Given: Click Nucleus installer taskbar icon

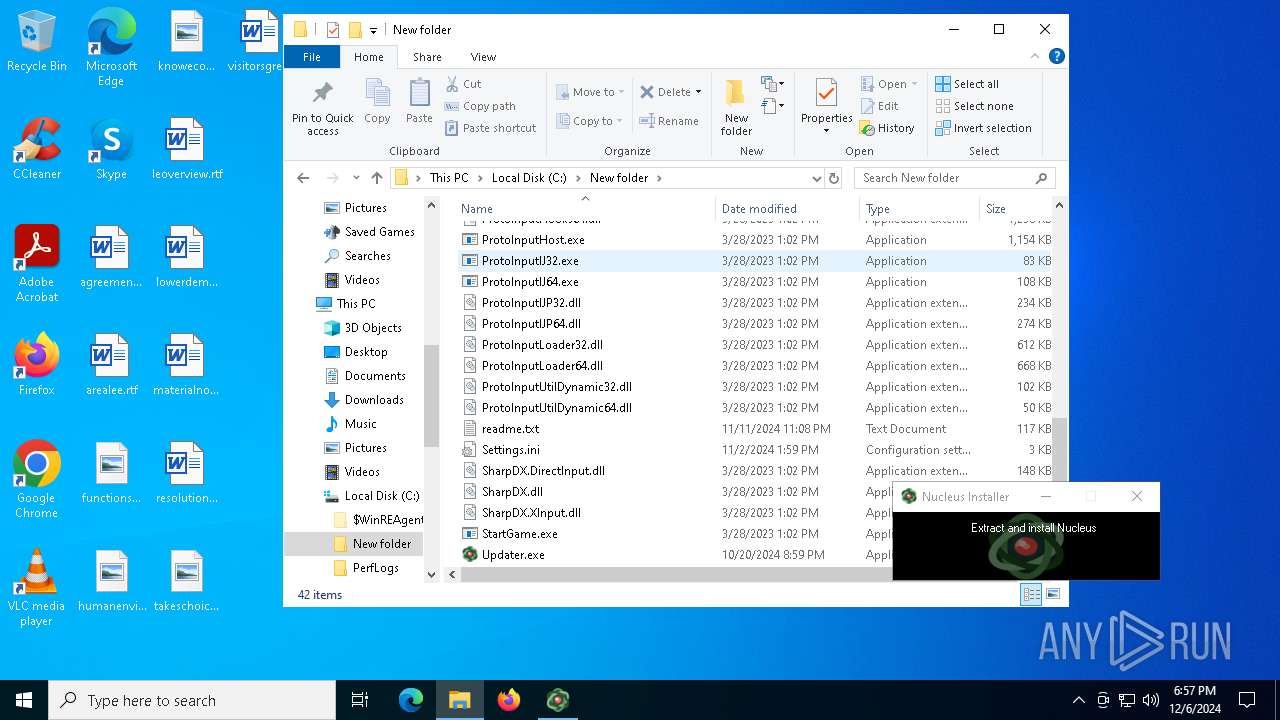Looking at the screenshot, I should (557, 700).
